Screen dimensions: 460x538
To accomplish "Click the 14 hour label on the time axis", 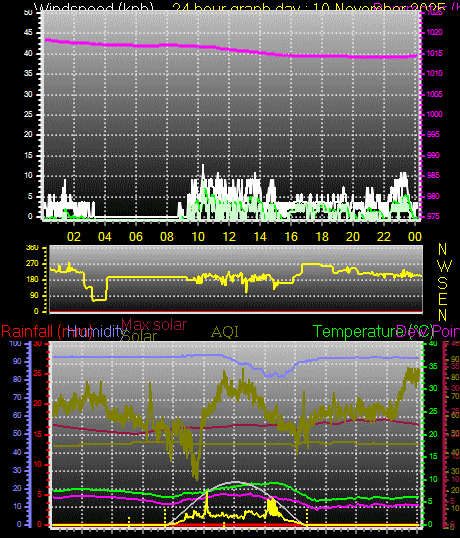I will coord(260,237).
